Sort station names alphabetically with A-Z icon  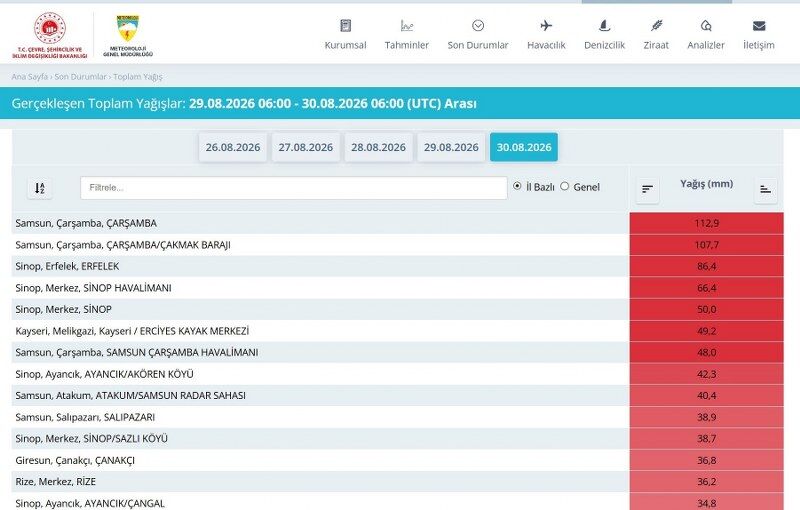point(40,188)
